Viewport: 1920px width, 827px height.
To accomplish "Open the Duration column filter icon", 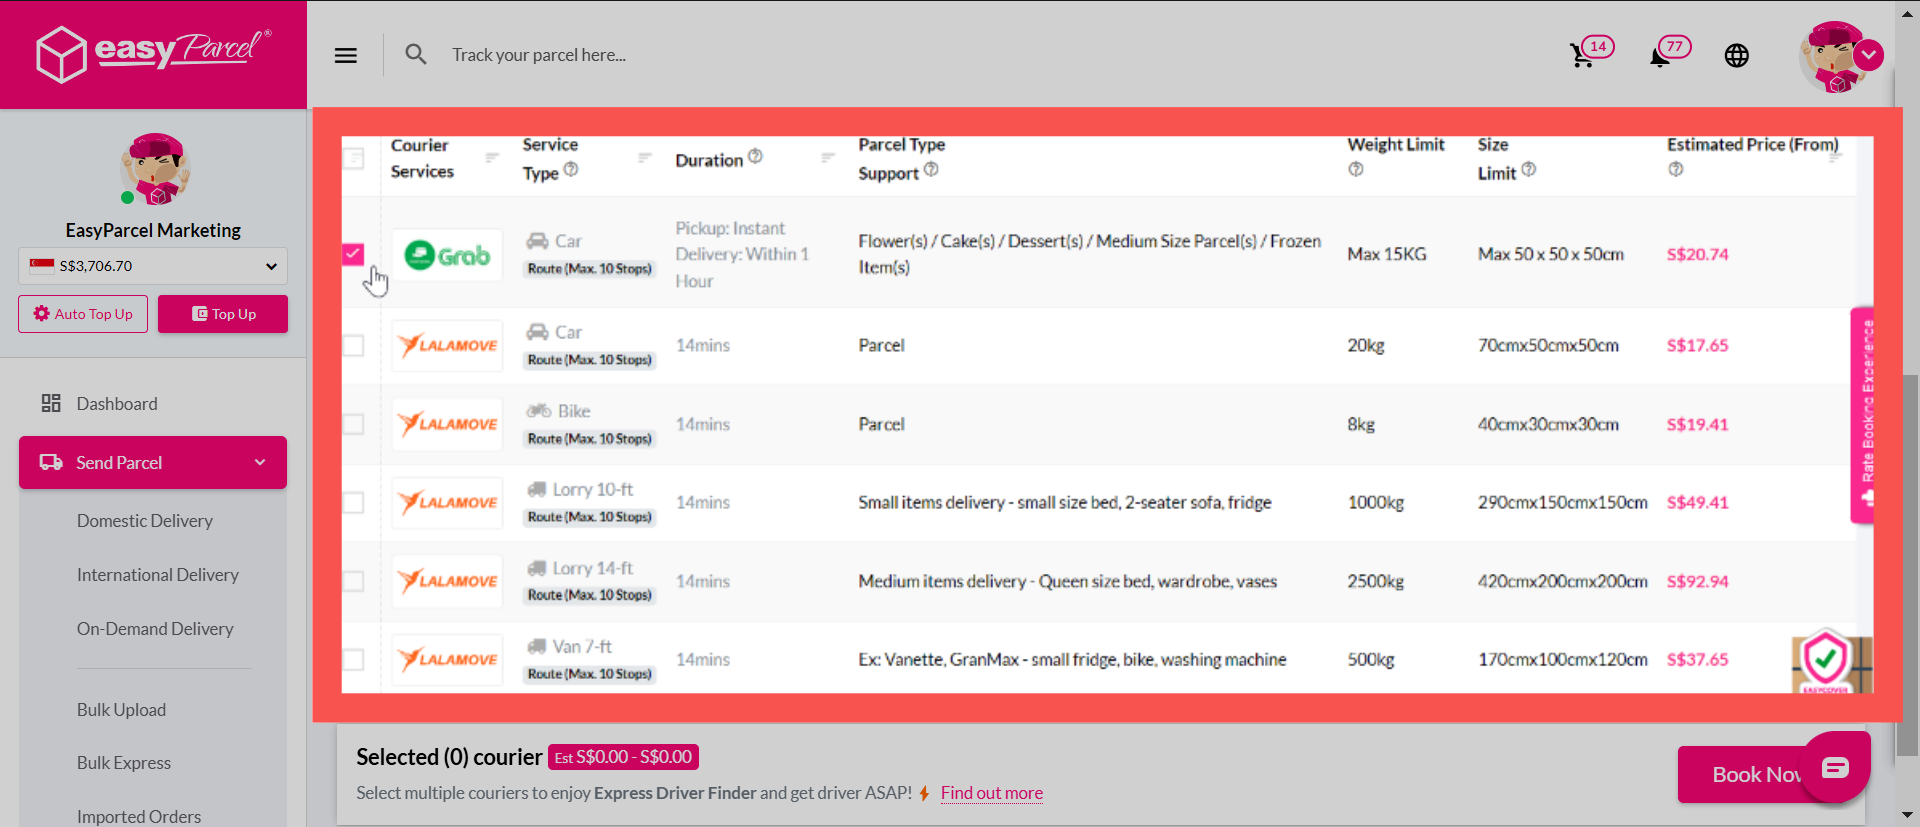I will (828, 158).
